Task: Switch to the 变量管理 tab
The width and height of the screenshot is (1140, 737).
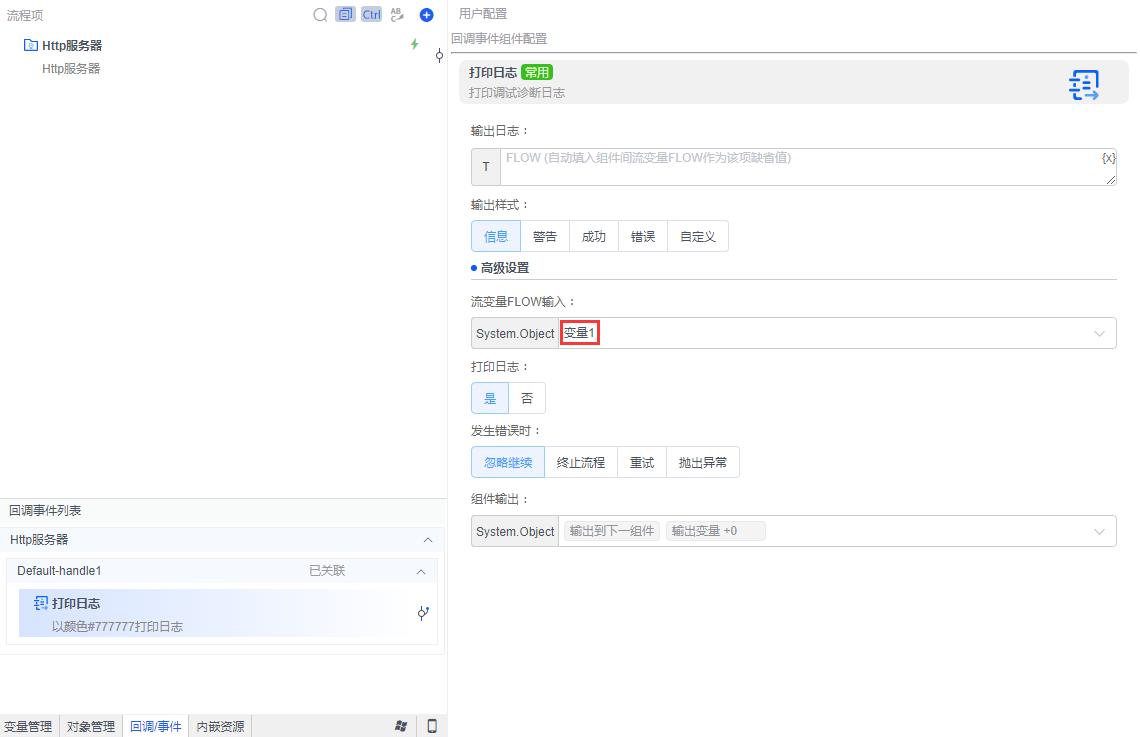Action: click(28, 726)
